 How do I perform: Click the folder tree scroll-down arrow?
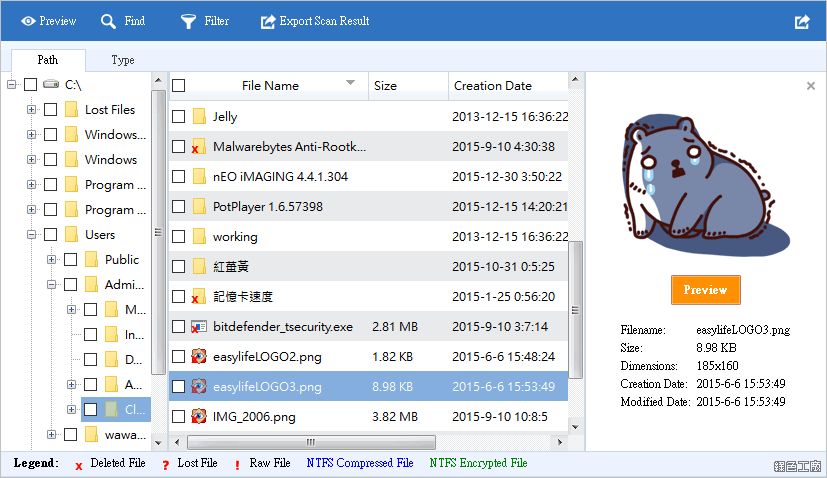pyautogui.click(x=158, y=442)
